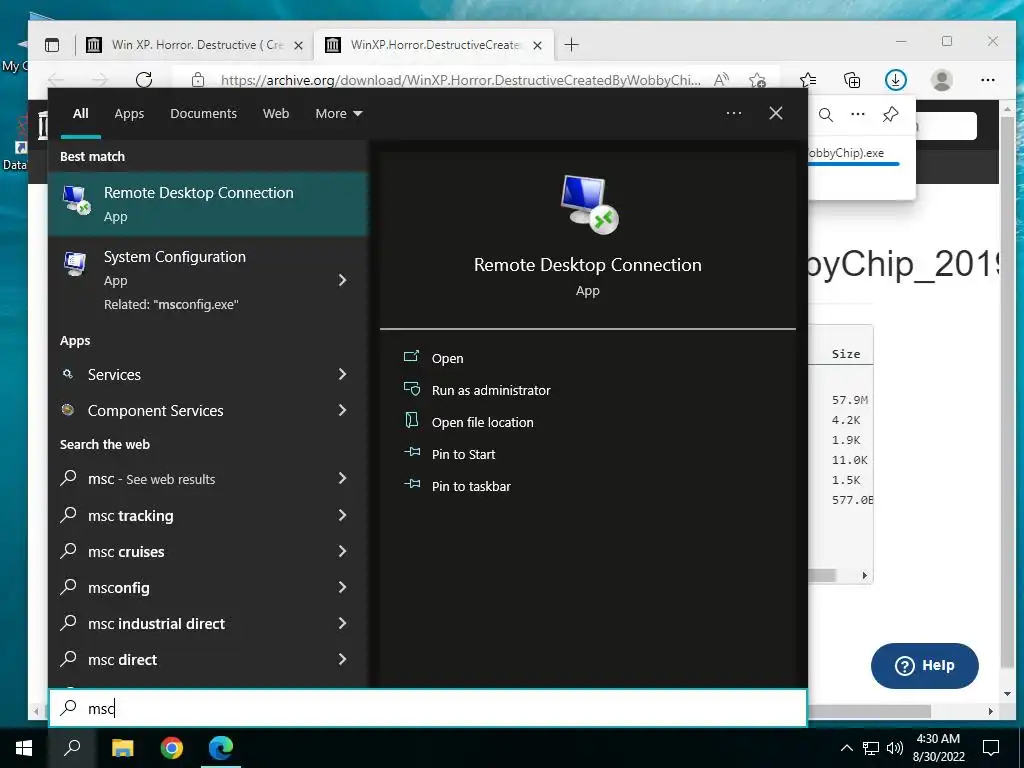Screen dimensions: 1024x768
Task: Open File Explorer from taskbar
Action: (x=122, y=747)
